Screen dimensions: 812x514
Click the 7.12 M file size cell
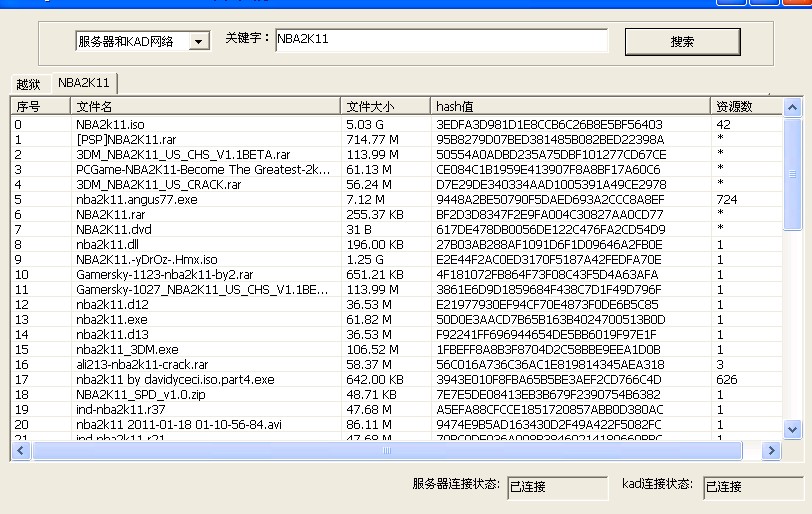pyautogui.click(x=365, y=199)
